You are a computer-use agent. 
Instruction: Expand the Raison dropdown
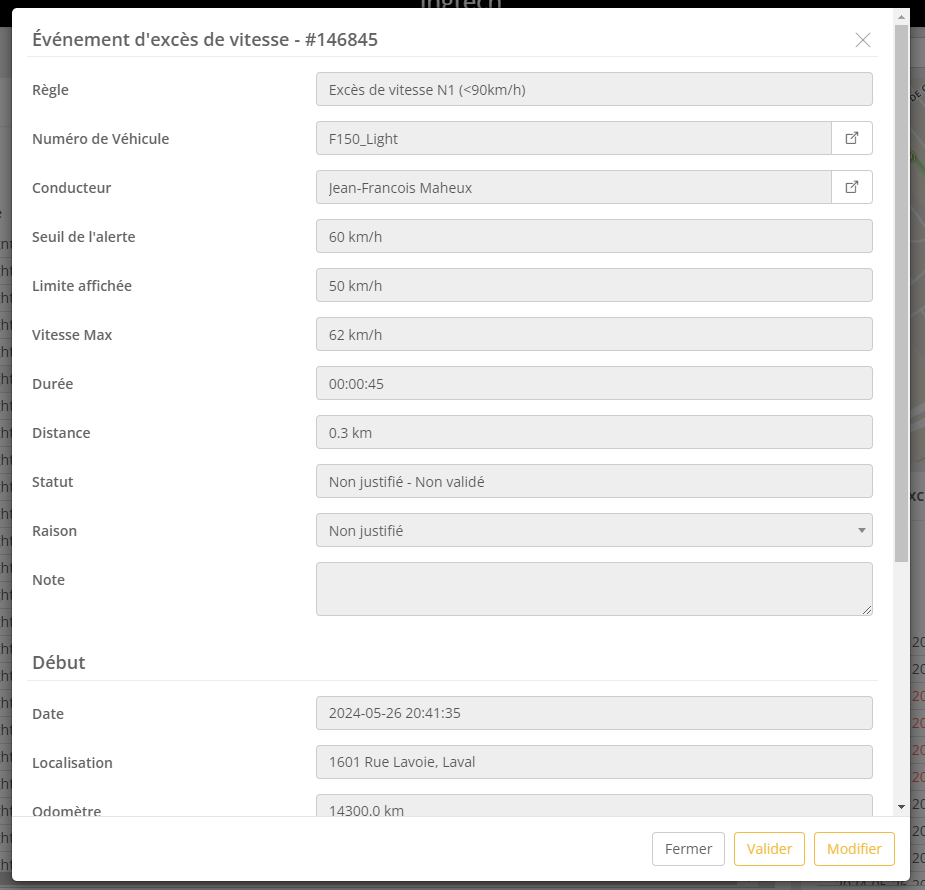[x=593, y=530]
